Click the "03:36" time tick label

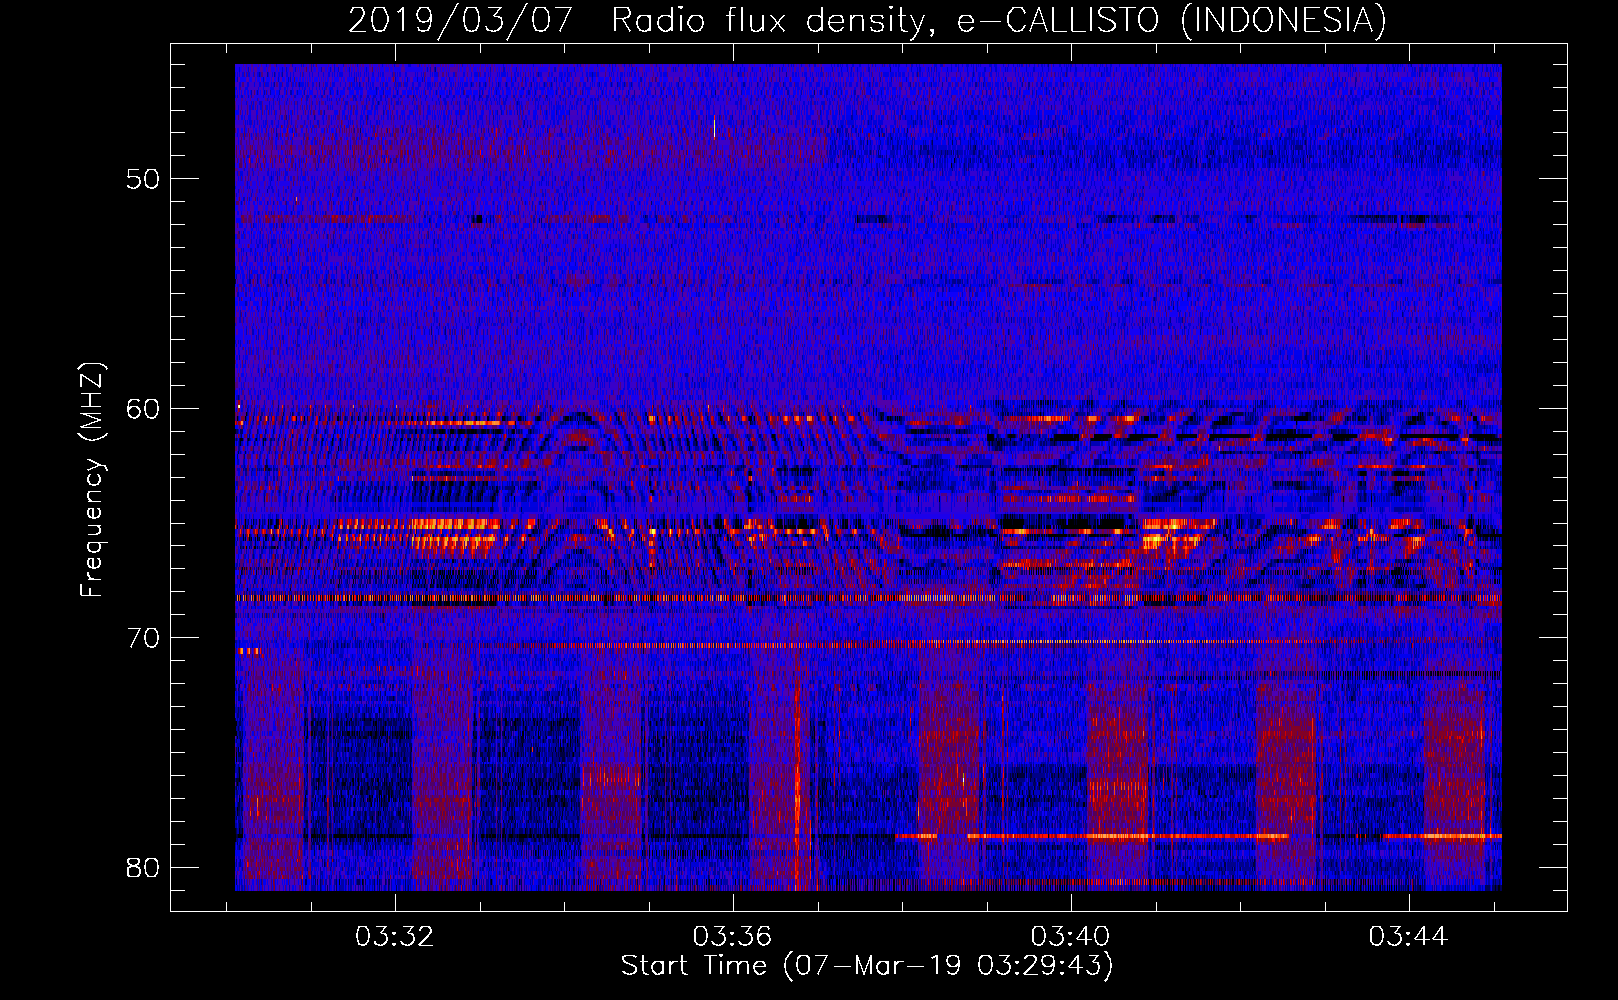(x=733, y=937)
